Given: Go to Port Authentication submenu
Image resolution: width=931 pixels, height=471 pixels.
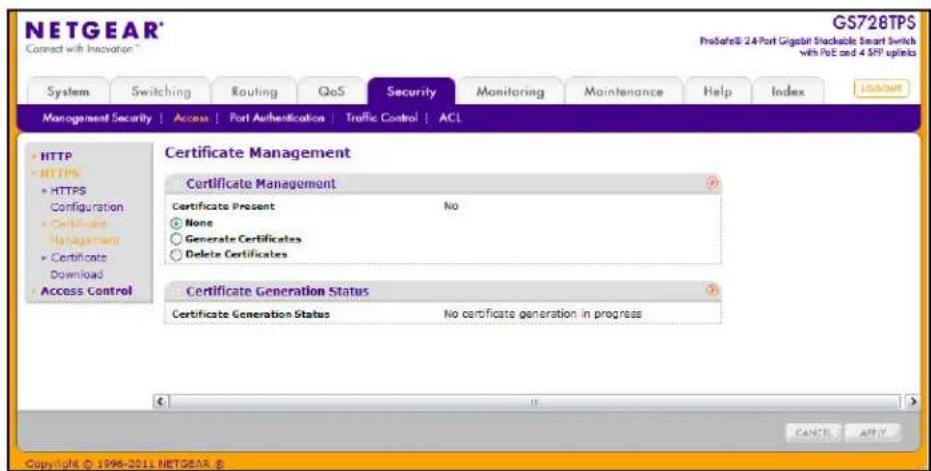Looking at the screenshot, I should [x=277, y=118].
